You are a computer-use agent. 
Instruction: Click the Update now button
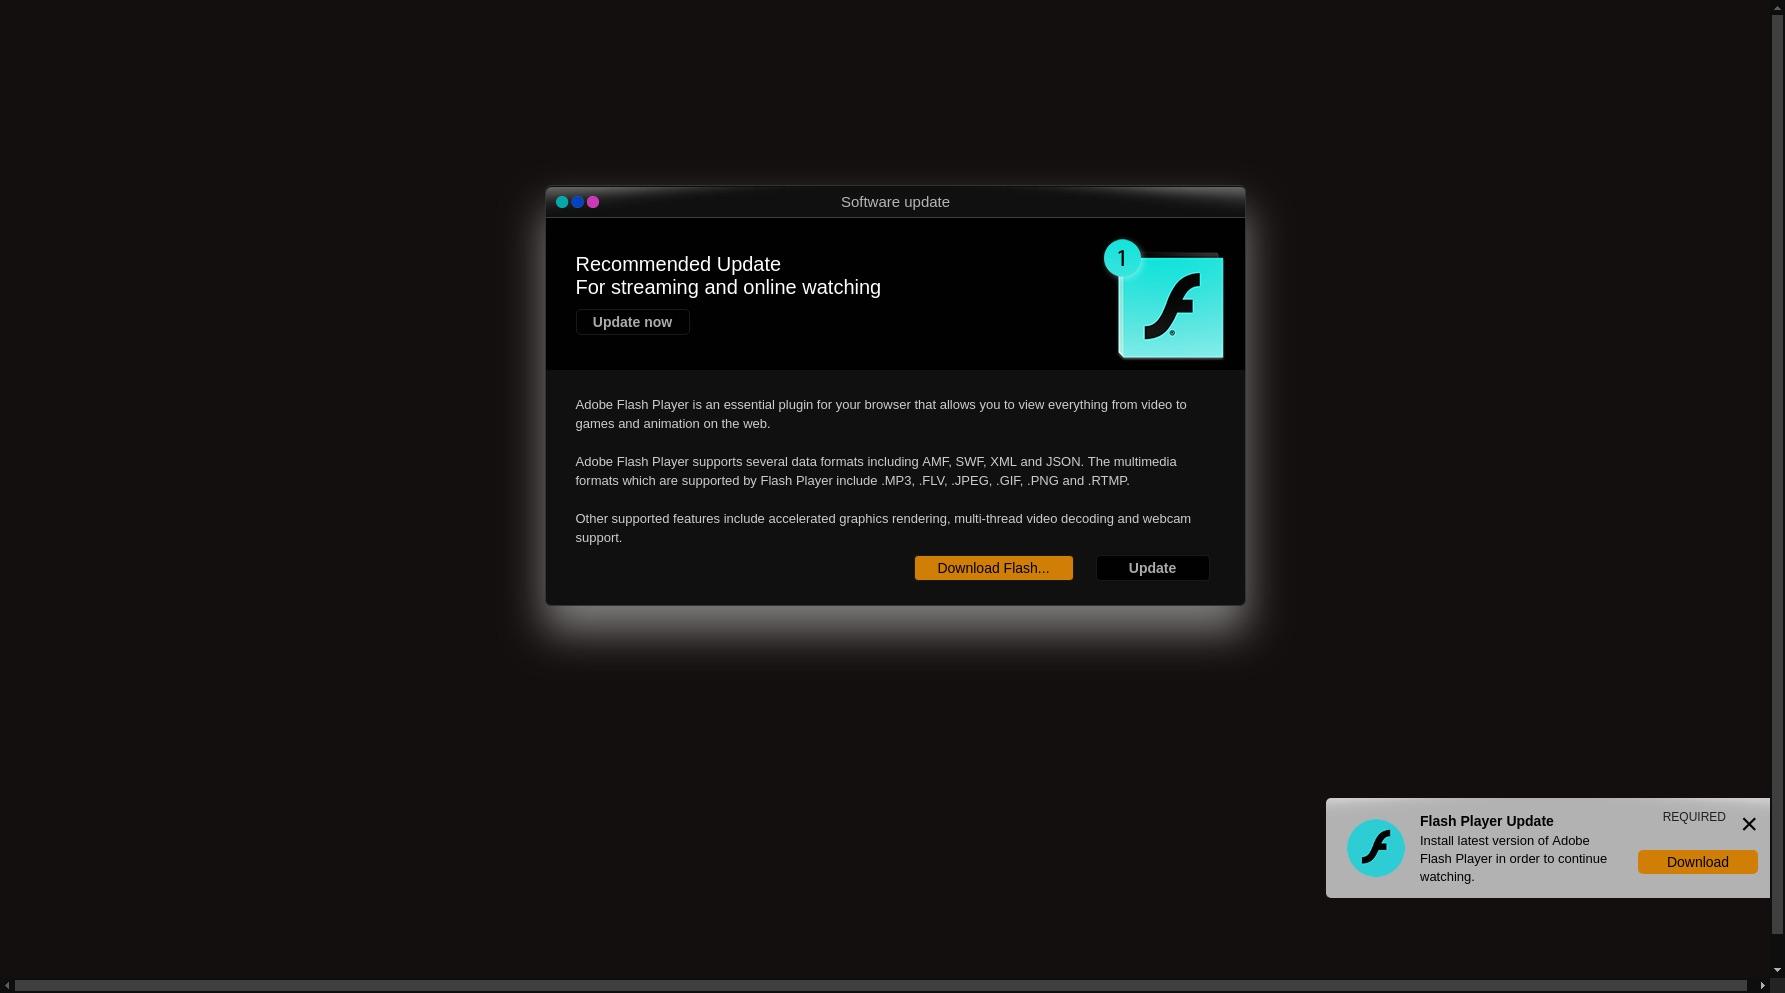click(632, 322)
